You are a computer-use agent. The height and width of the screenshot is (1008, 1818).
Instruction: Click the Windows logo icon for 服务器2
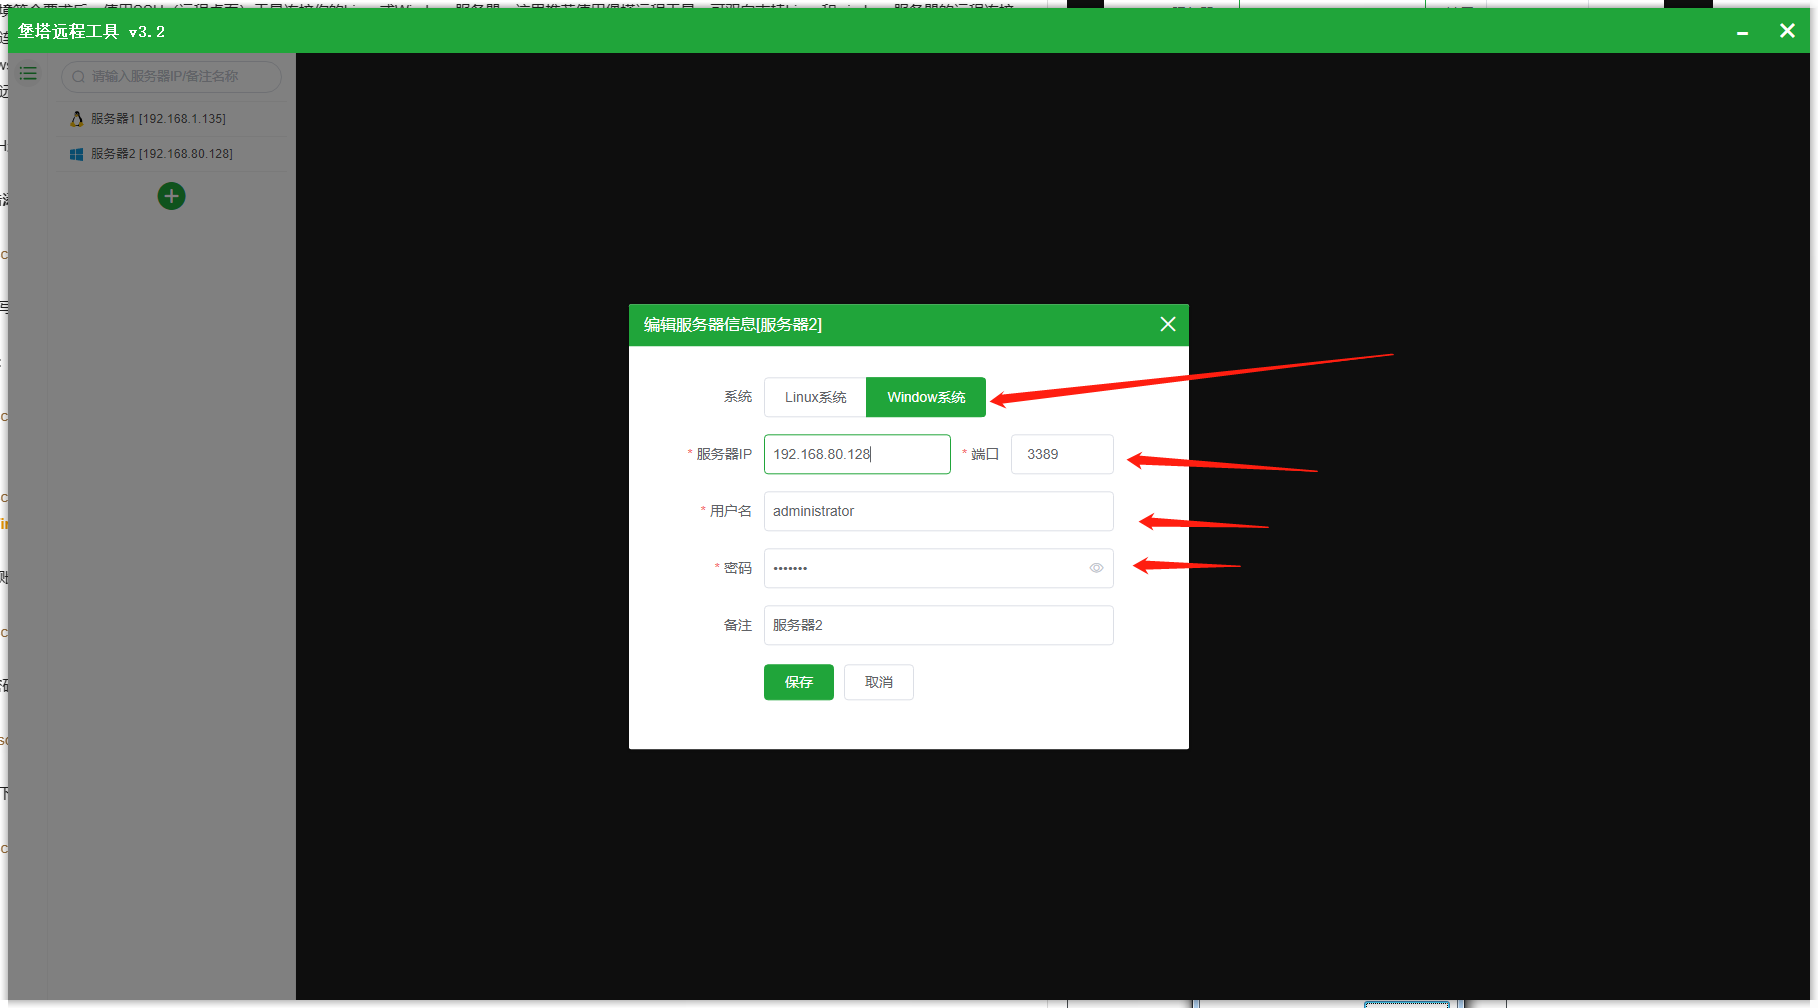pos(77,154)
